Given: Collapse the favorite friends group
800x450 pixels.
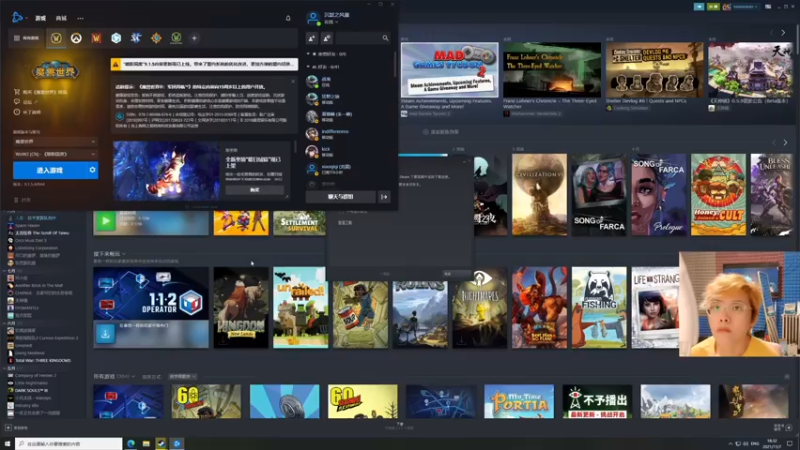Looking at the screenshot, I should pos(308,54).
